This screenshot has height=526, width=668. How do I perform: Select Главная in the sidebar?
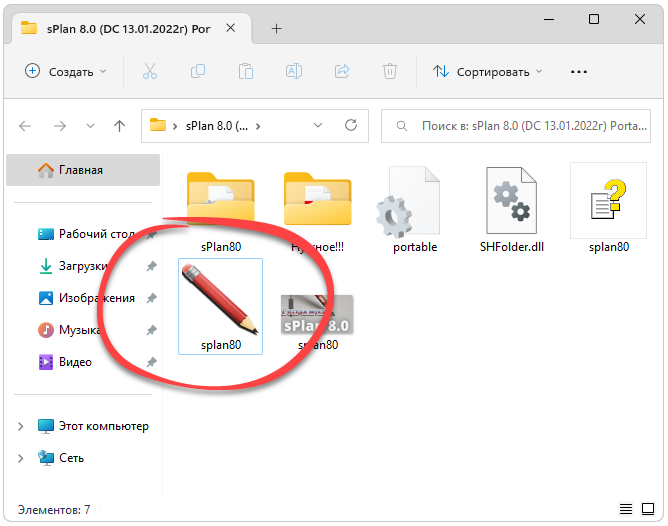click(x=83, y=170)
